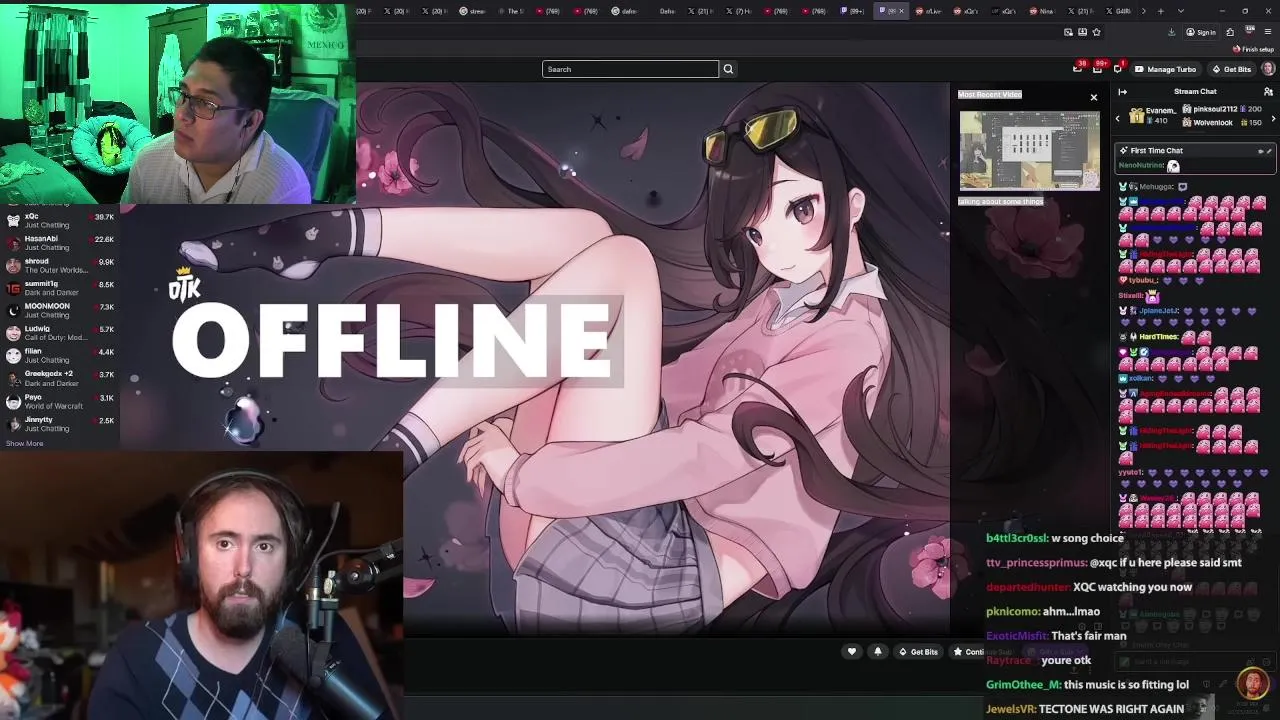1280x720 pixels.
Task: Close the active browser tab
Action: click(x=901, y=11)
